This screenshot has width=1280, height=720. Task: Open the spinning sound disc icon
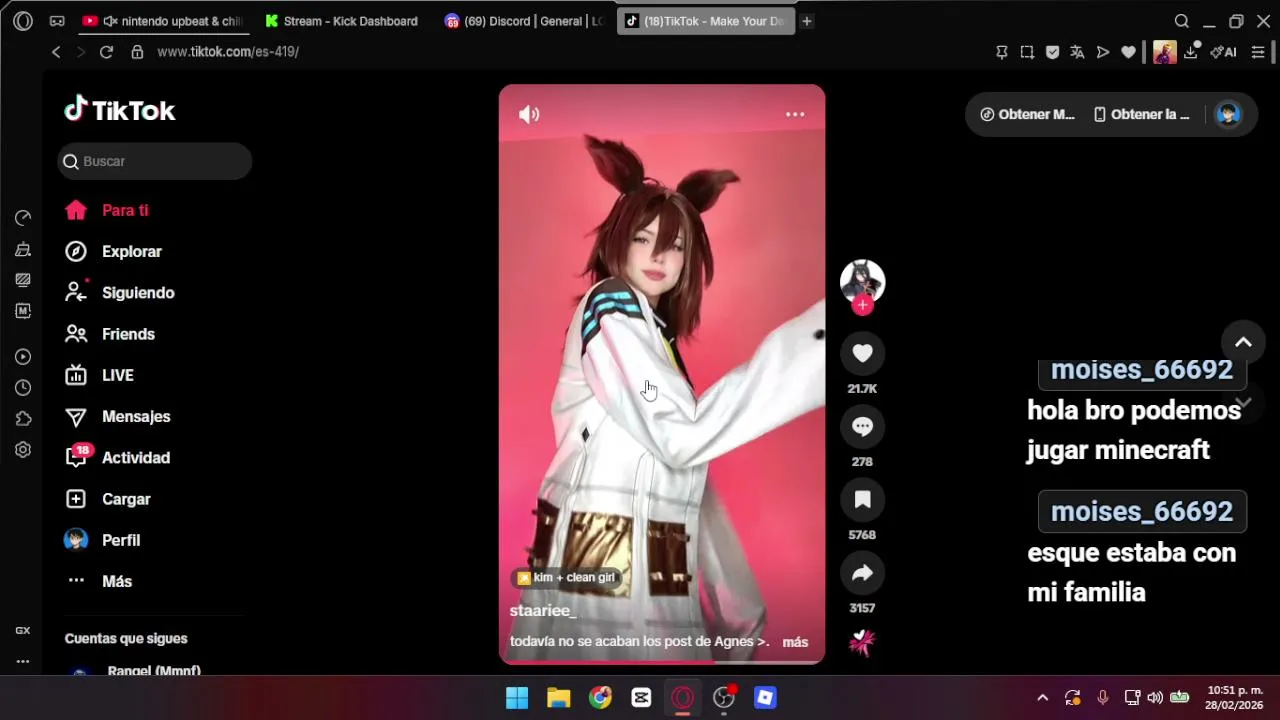point(862,642)
